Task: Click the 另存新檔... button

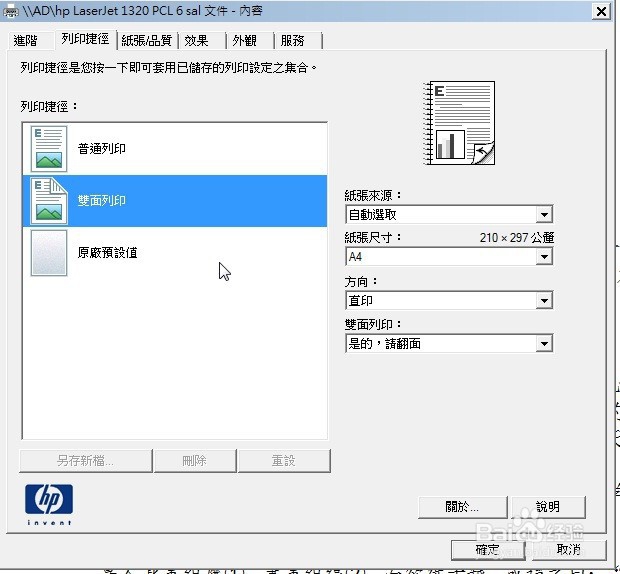Action: pyautogui.click(x=85, y=461)
